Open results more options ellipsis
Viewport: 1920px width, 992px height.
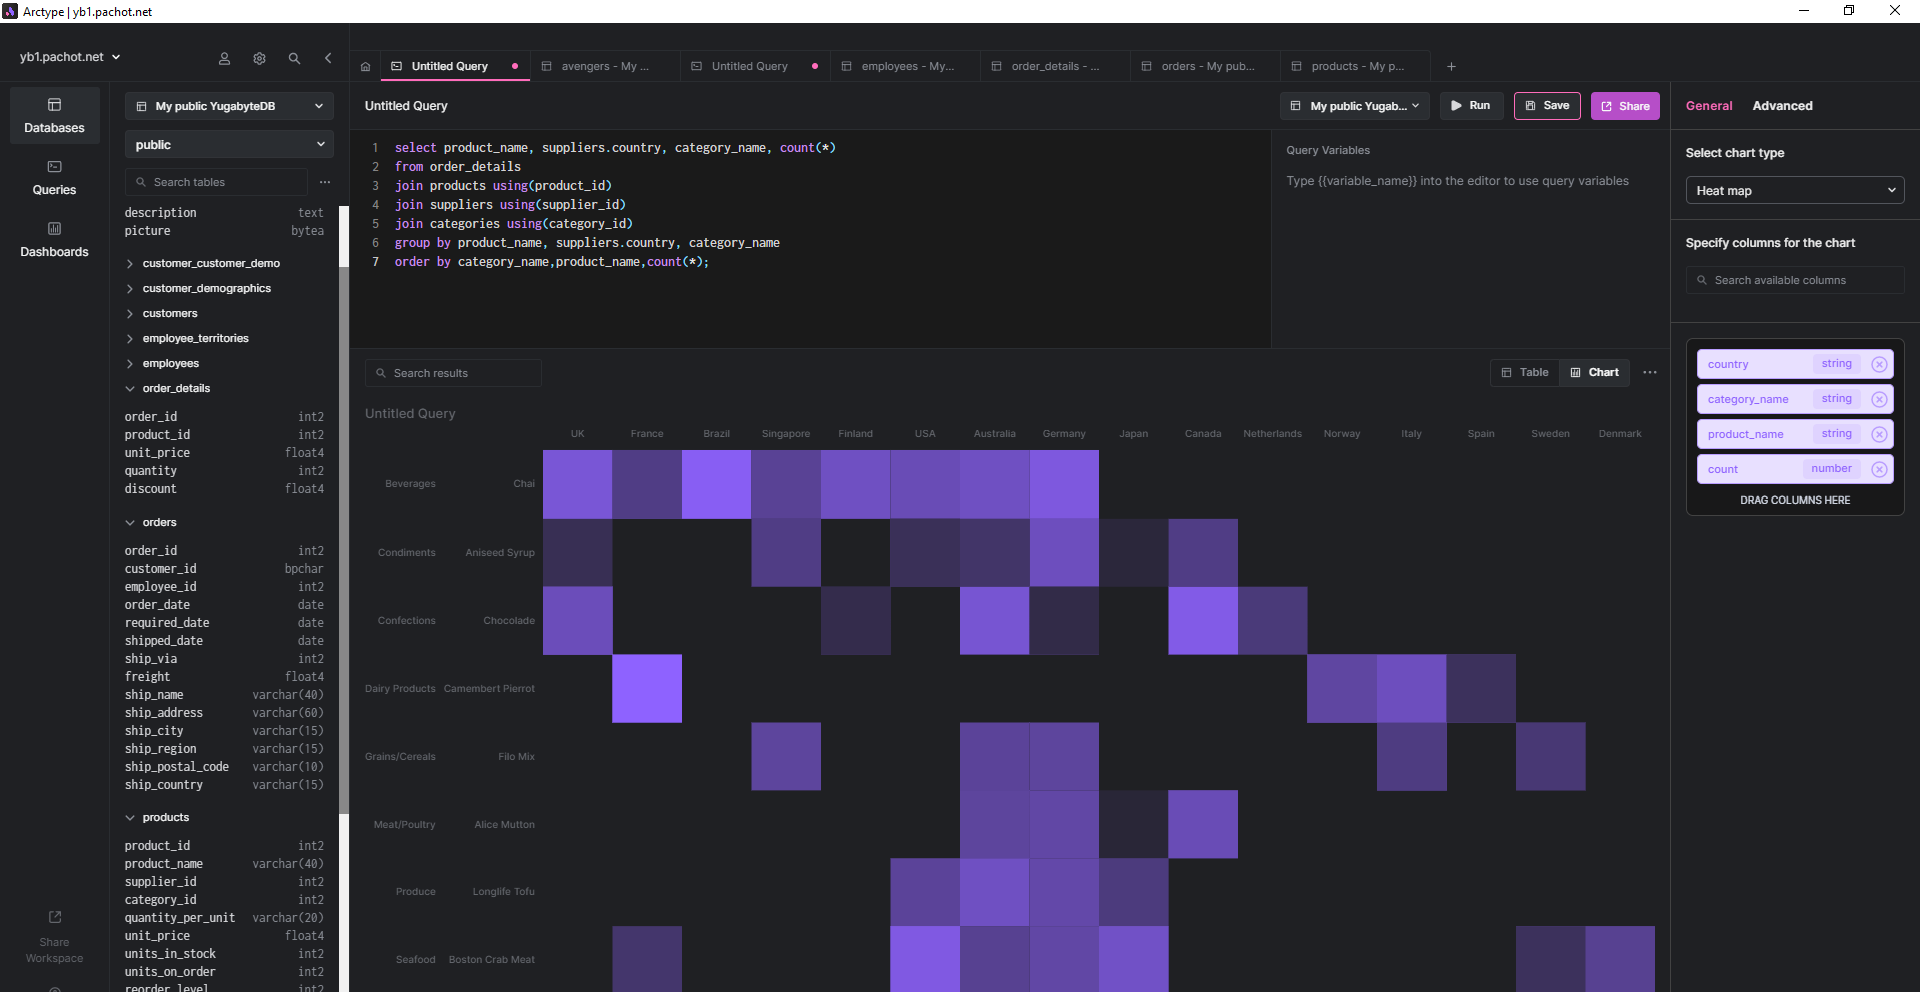tap(1650, 373)
